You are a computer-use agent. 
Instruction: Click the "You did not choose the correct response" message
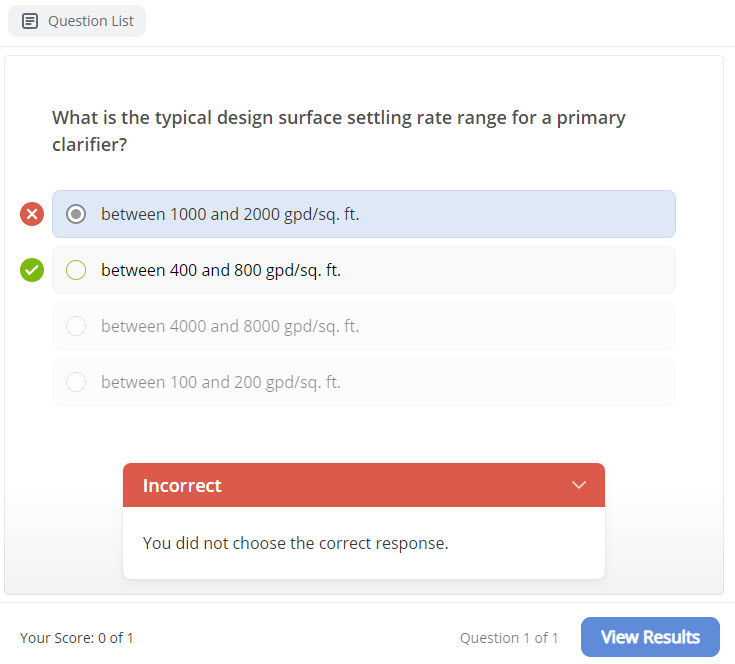[295, 543]
